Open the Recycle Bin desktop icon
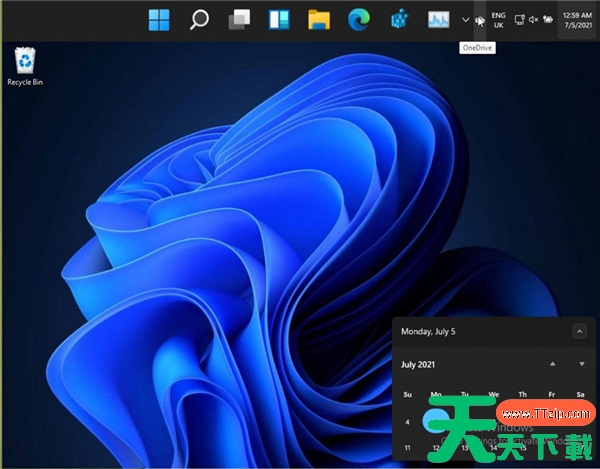This screenshot has width=600, height=469. (24, 62)
